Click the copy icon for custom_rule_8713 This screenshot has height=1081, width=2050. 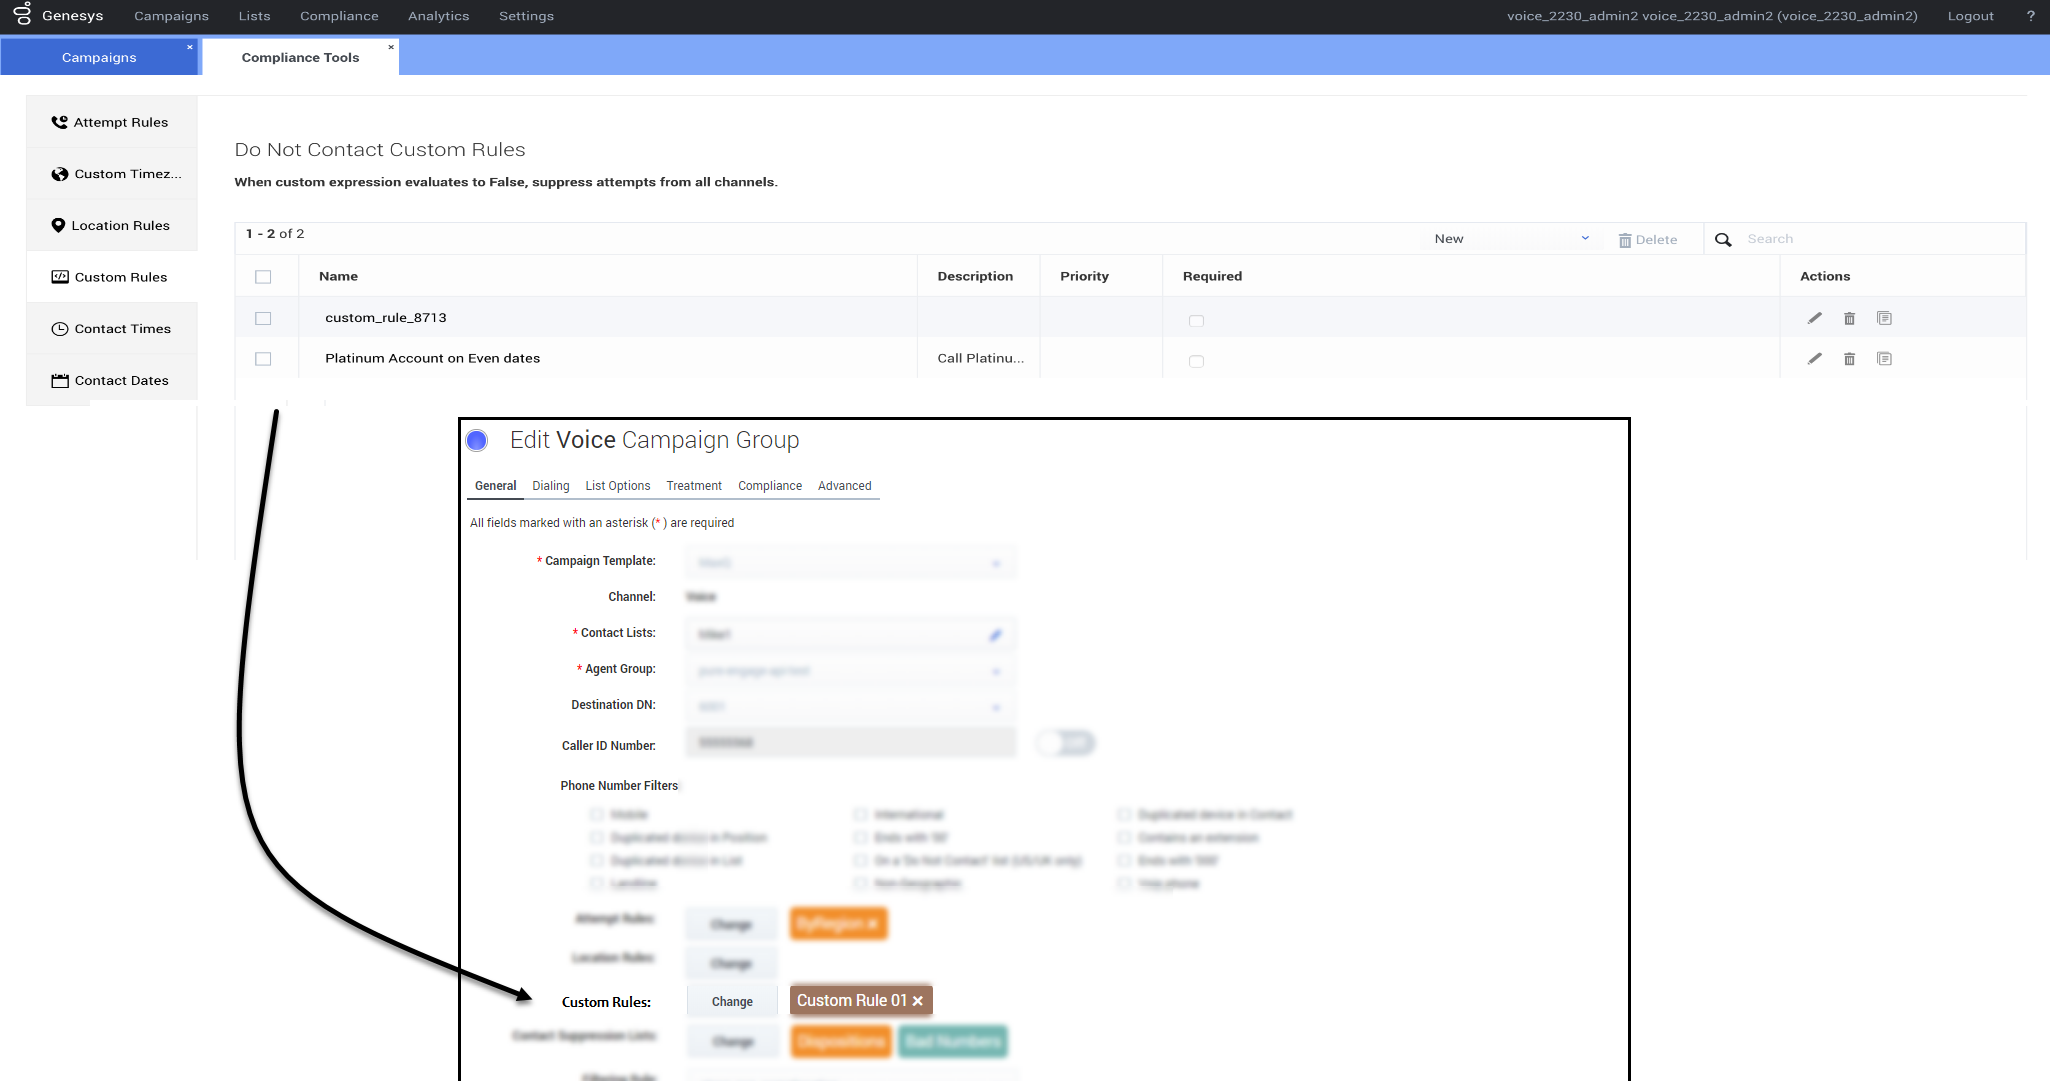pos(1884,318)
